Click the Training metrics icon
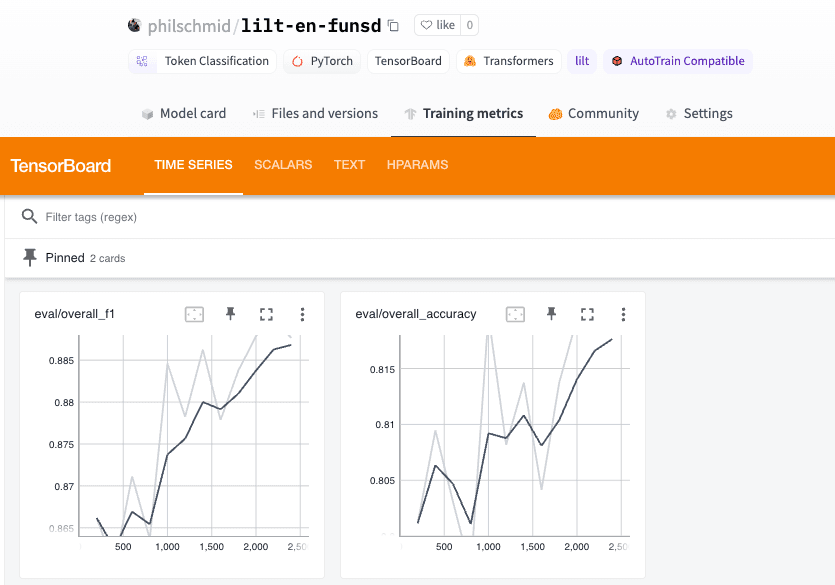The image size is (835, 585). (410, 114)
